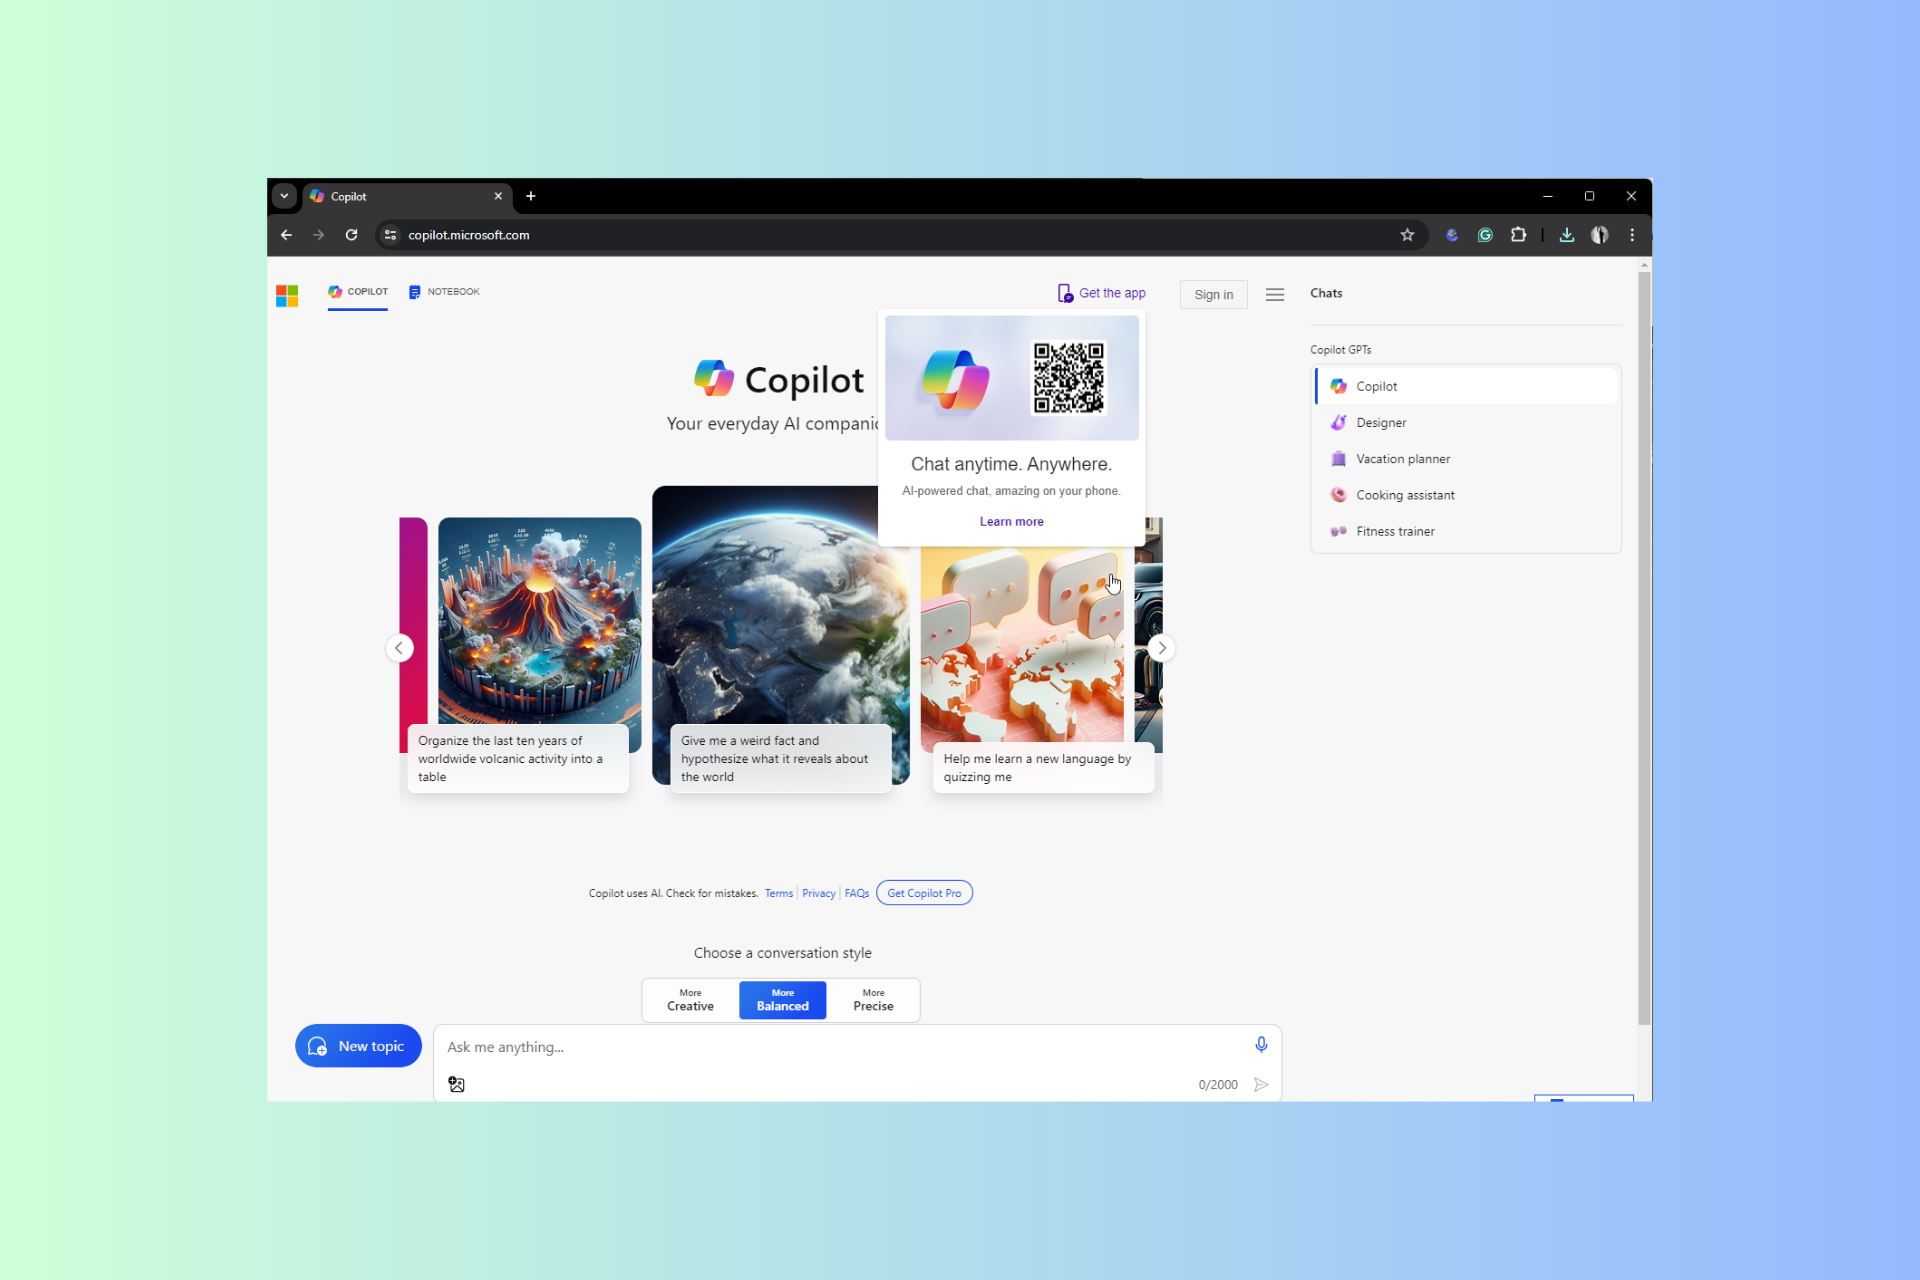Choose More Balanced conversation style
Viewport: 1920px width, 1280px height.
tap(782, 1000)
